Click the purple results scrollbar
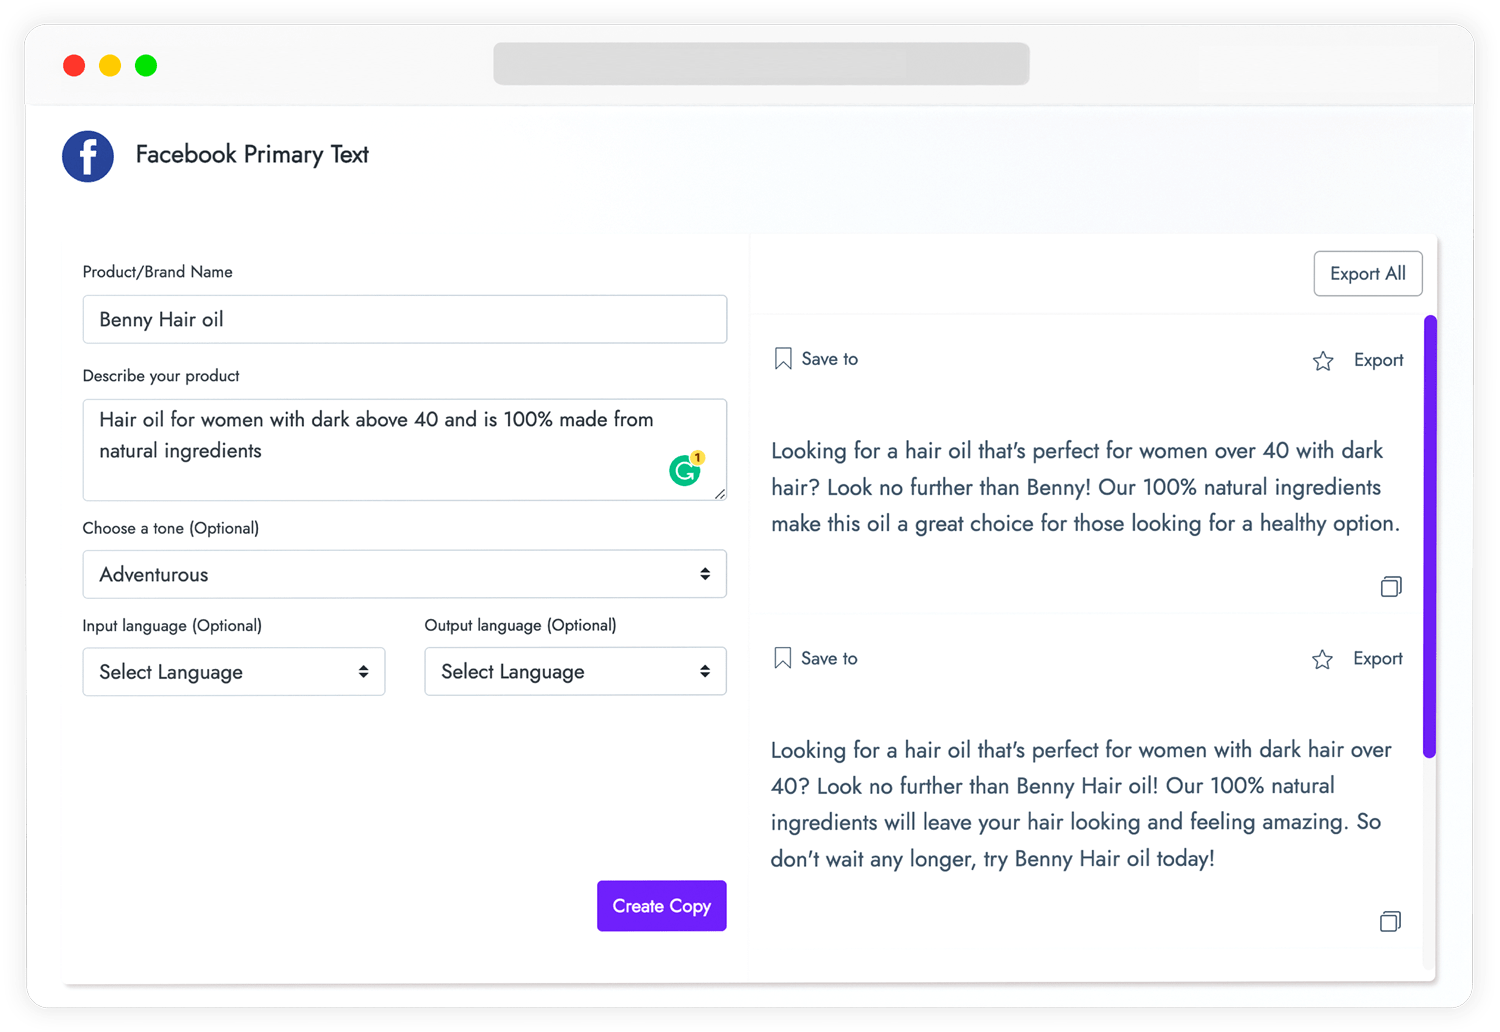Image resolution: width=1500 pixels, height=1032 pixels. tap(1430, 536)
